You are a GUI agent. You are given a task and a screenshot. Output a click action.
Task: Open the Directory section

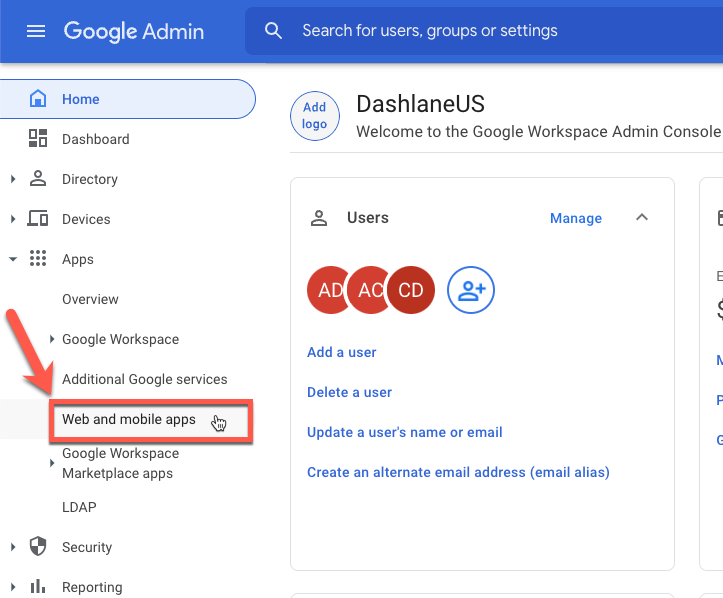(90, 179)
